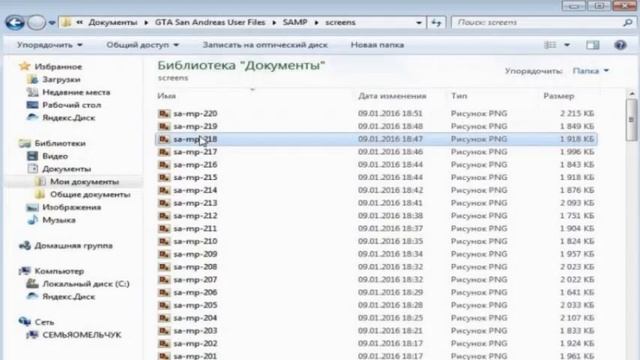The image size is (640, 360).
Task: Click the change view icon
Action: tap(550, 45)
